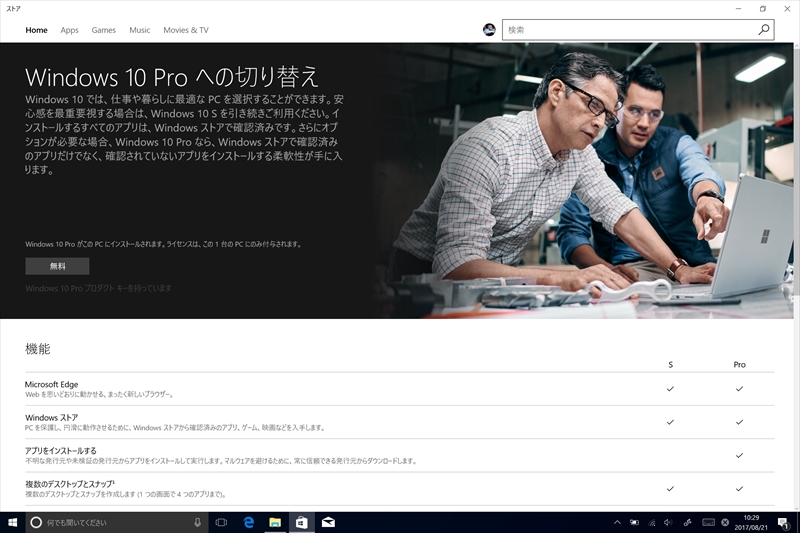Viewport: 800px width, 533px height.
Task: Launch Microsoft Edge from taskbar
Action: coord(248,522)
